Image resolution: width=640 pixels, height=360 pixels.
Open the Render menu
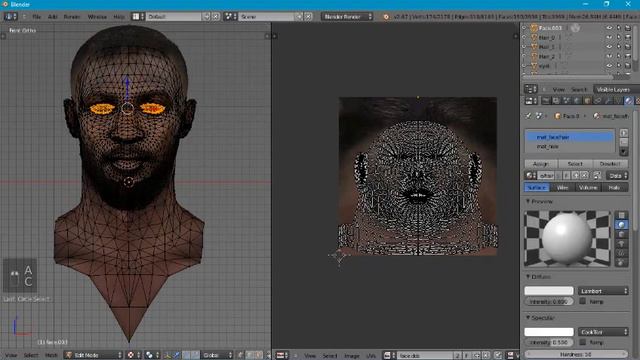72,17
